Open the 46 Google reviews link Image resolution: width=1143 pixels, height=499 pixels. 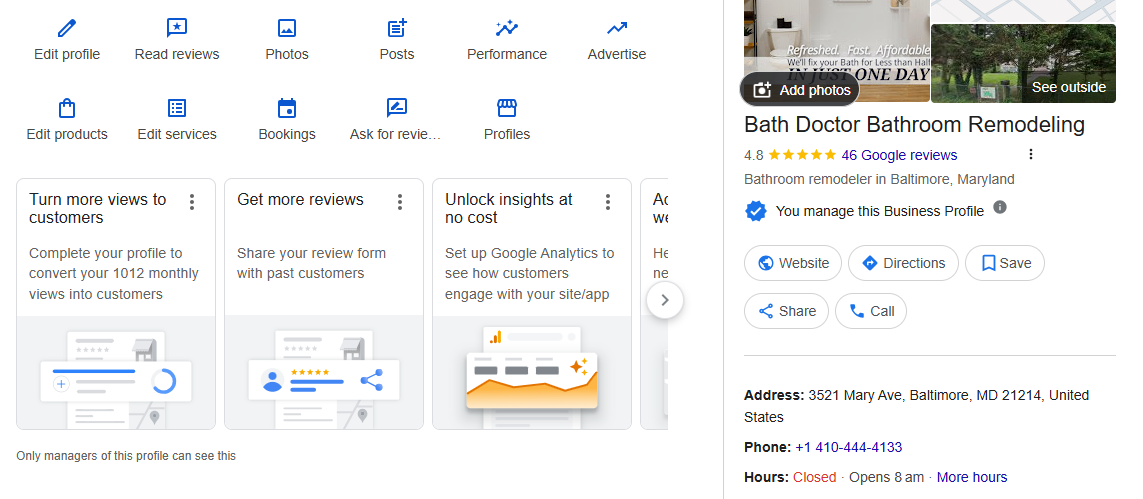(x=900, y=155)
